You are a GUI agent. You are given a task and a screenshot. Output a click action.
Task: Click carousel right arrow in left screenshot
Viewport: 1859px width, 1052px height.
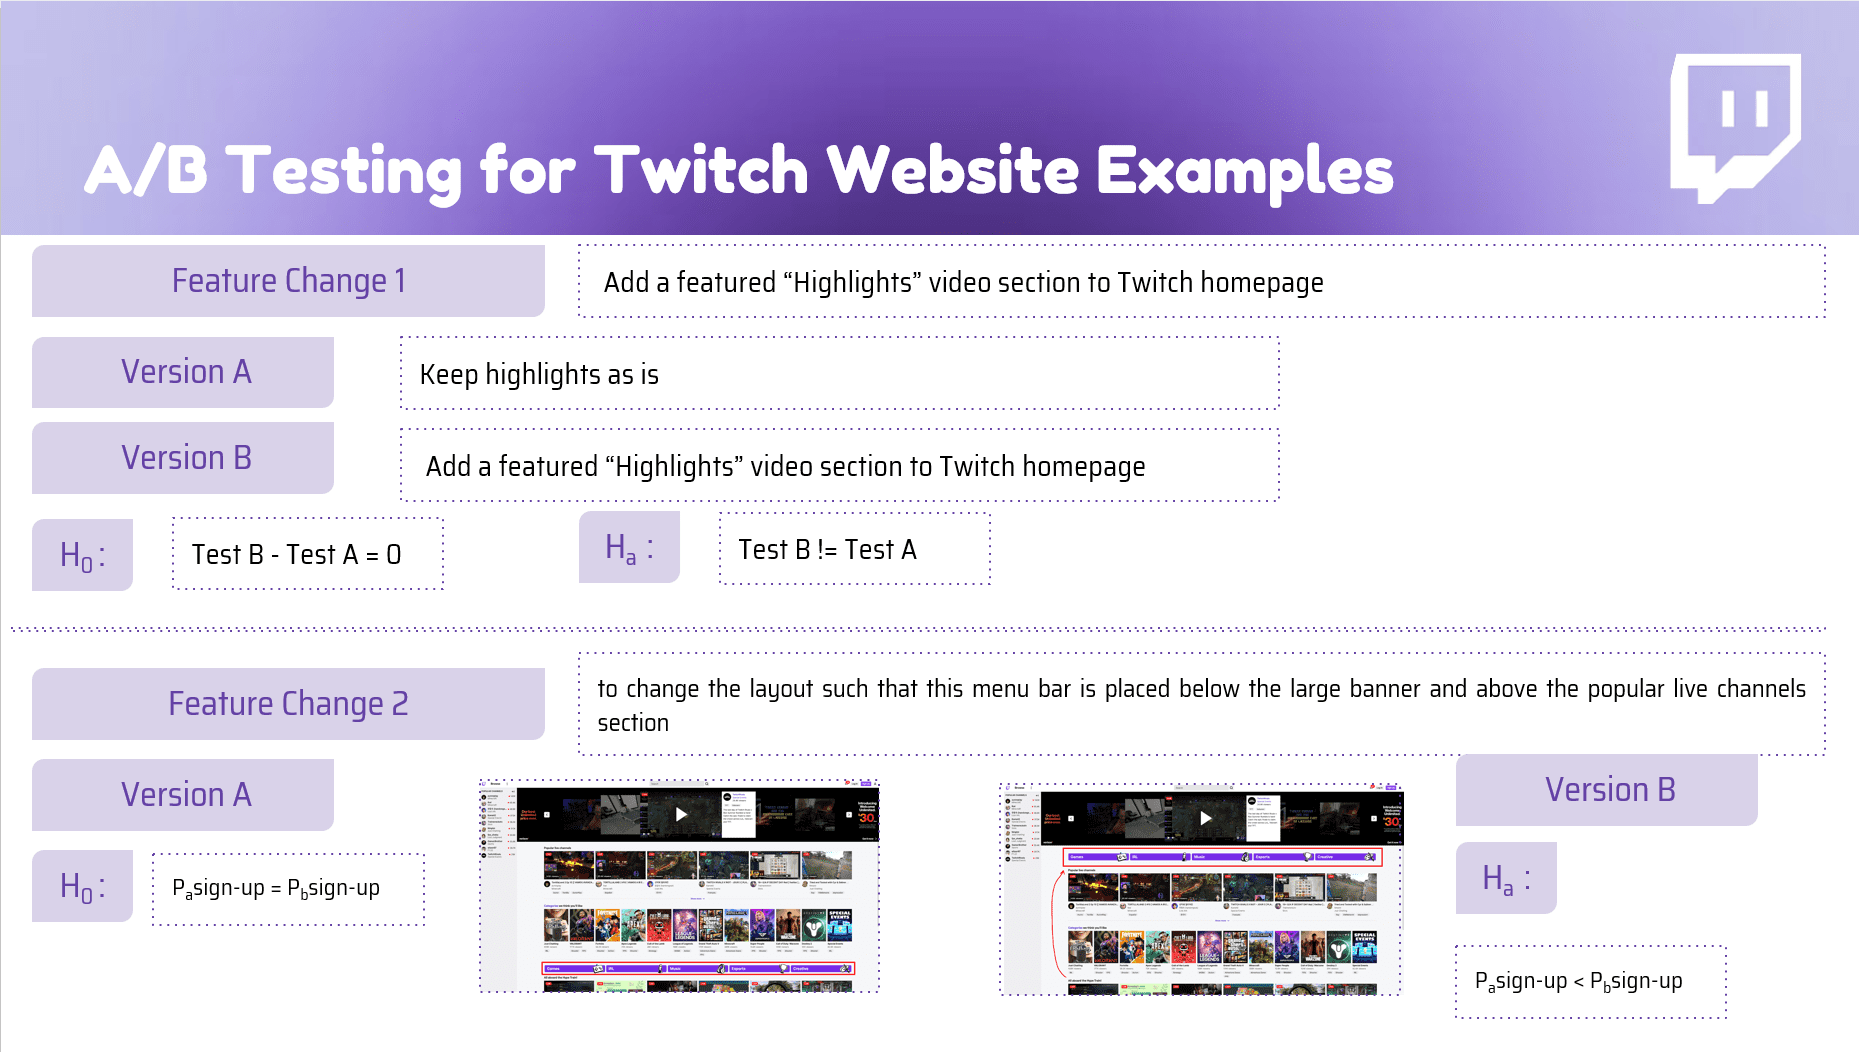849,815
